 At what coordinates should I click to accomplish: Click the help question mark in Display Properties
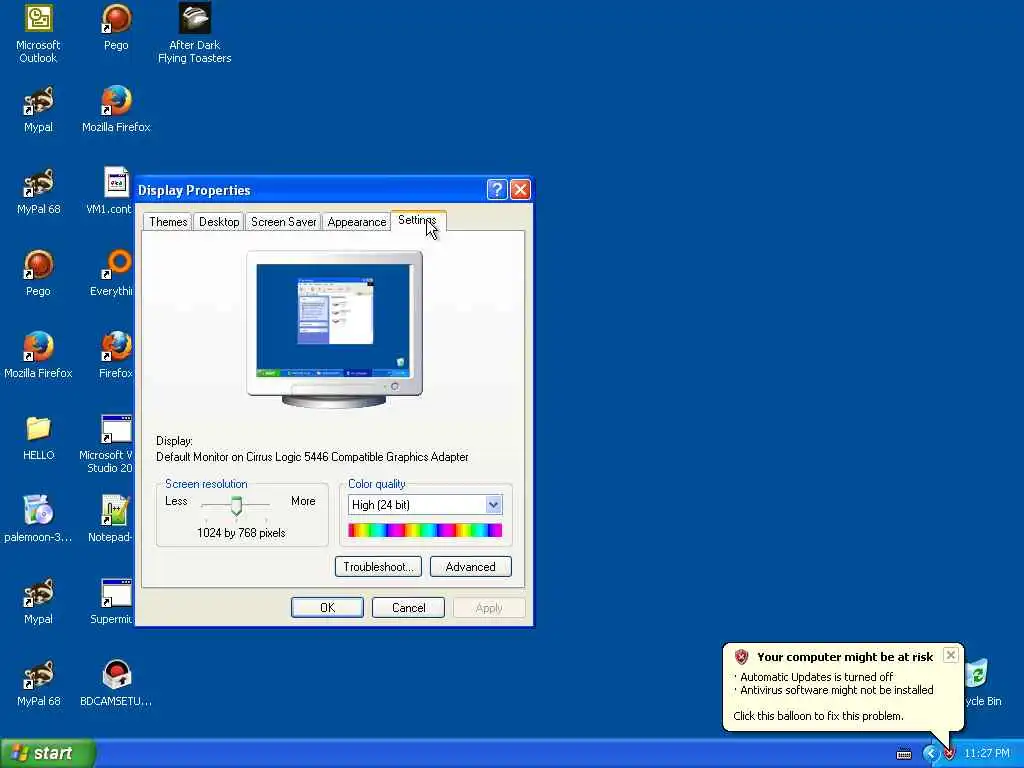click(496, 189)
